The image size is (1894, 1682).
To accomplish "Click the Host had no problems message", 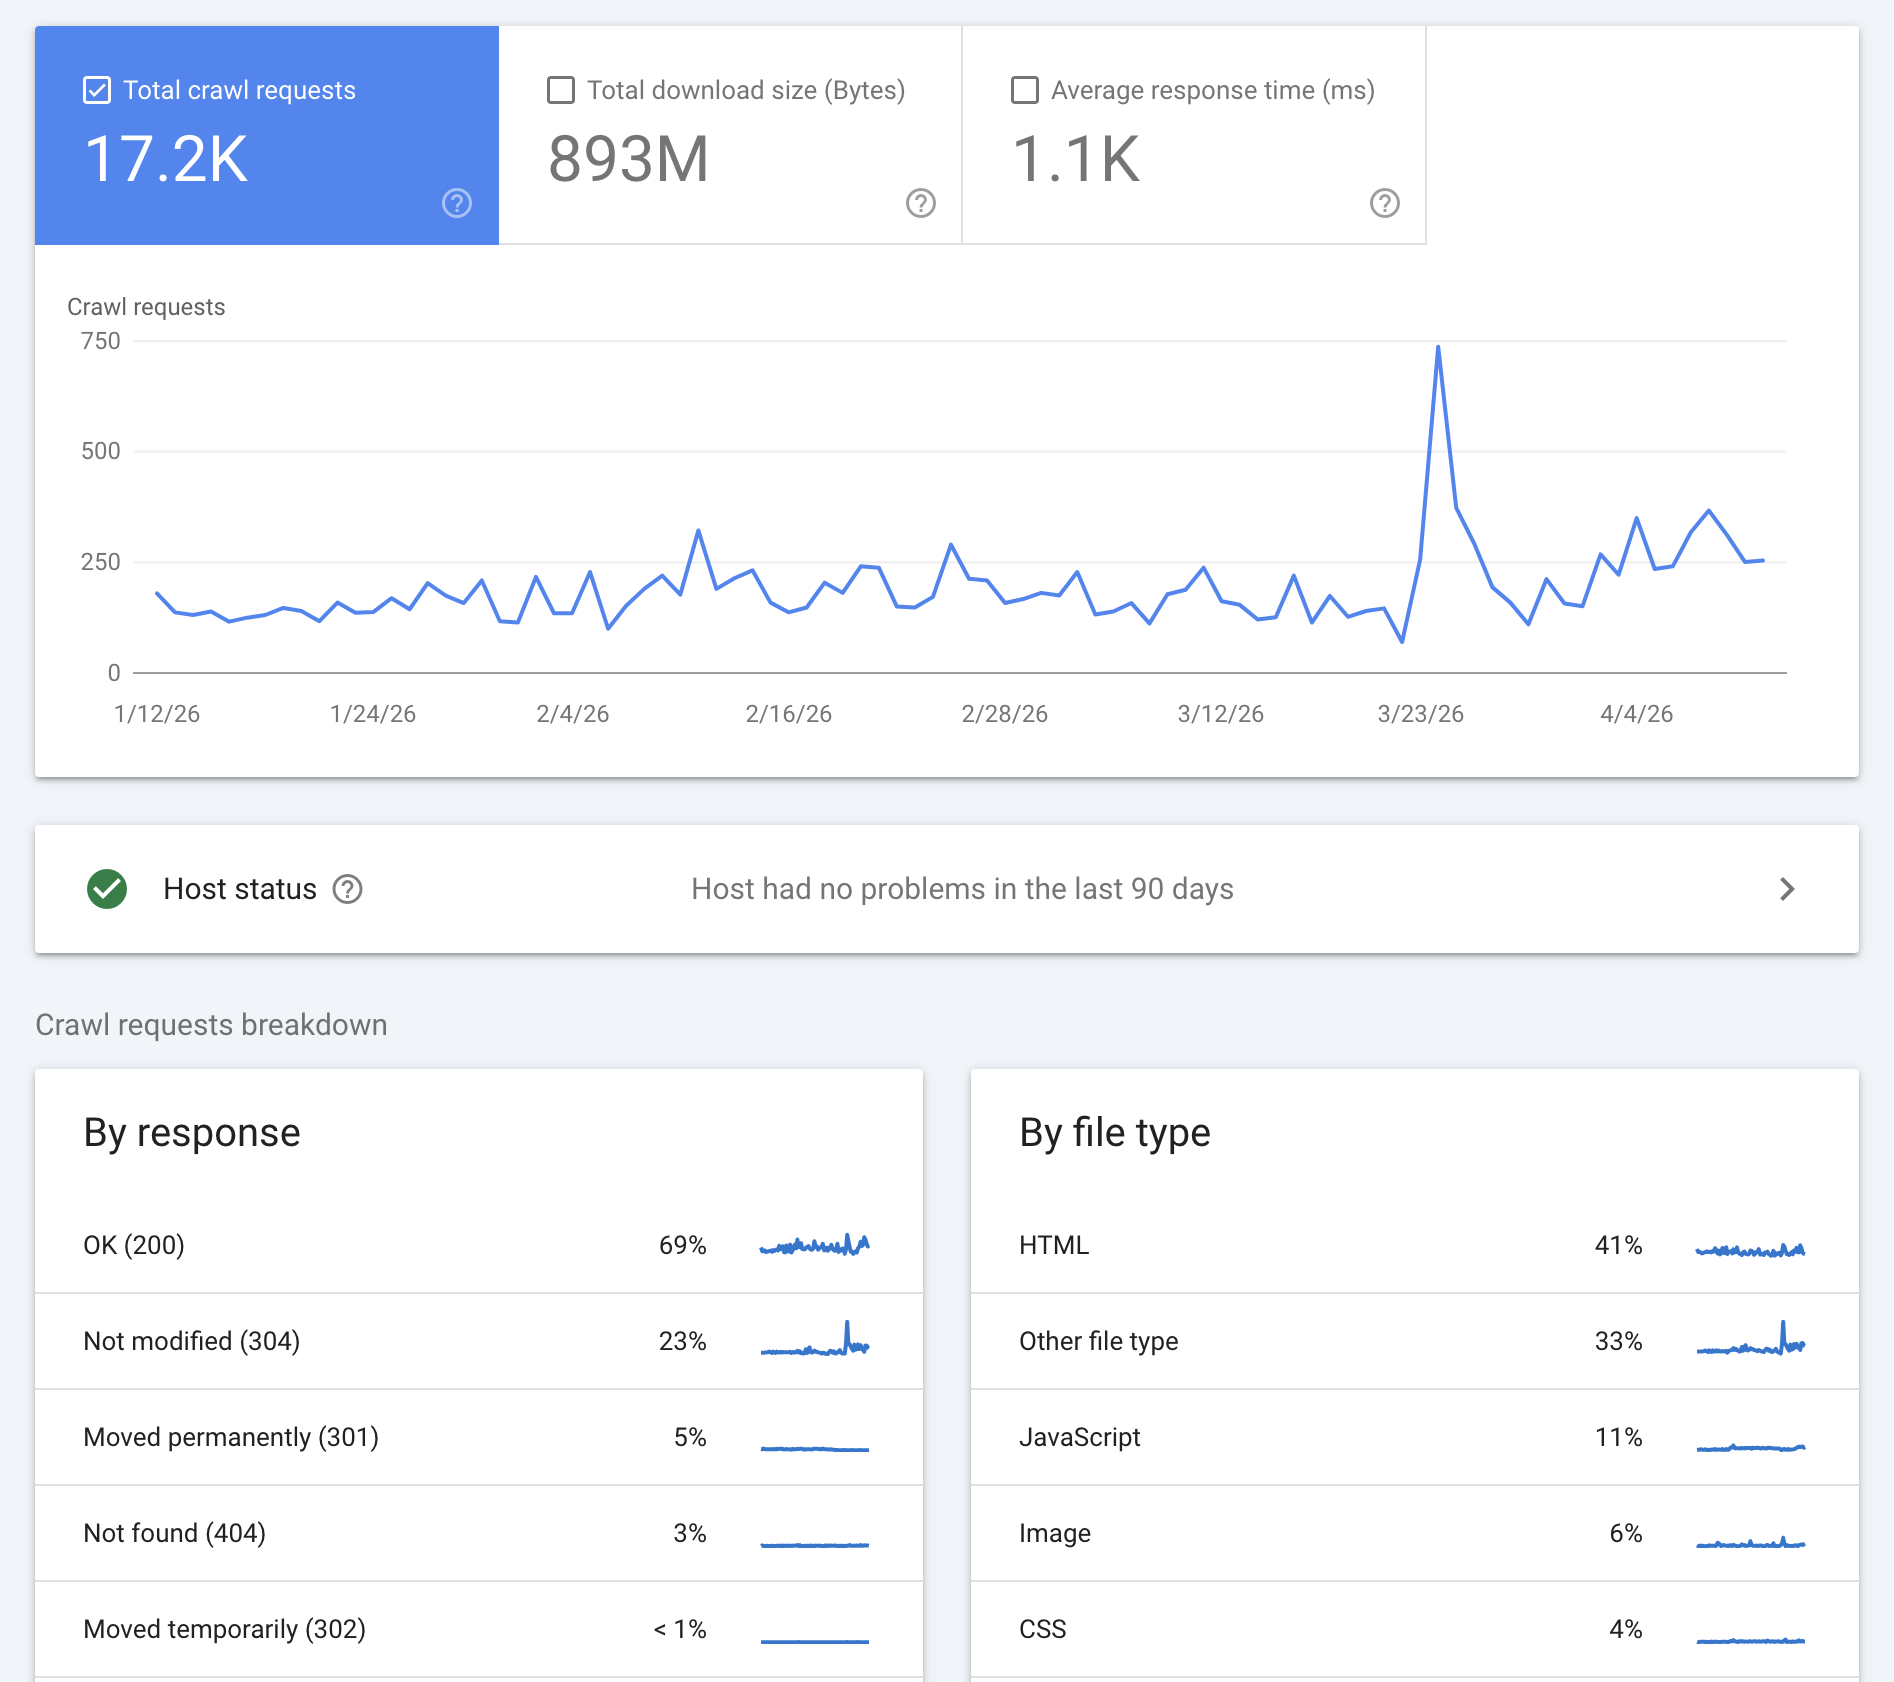I will point(961,889).
